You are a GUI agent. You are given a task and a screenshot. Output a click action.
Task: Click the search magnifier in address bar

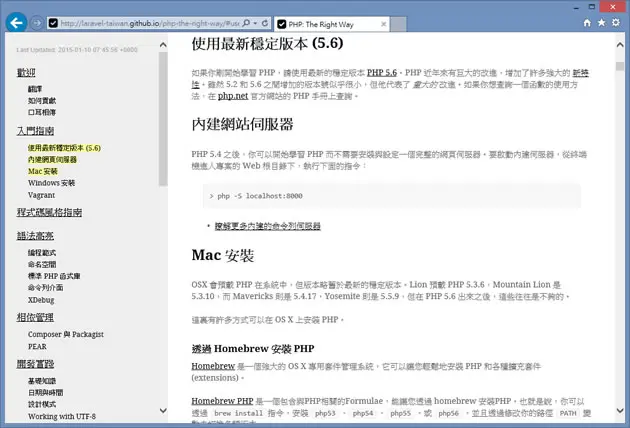point(246,23)
